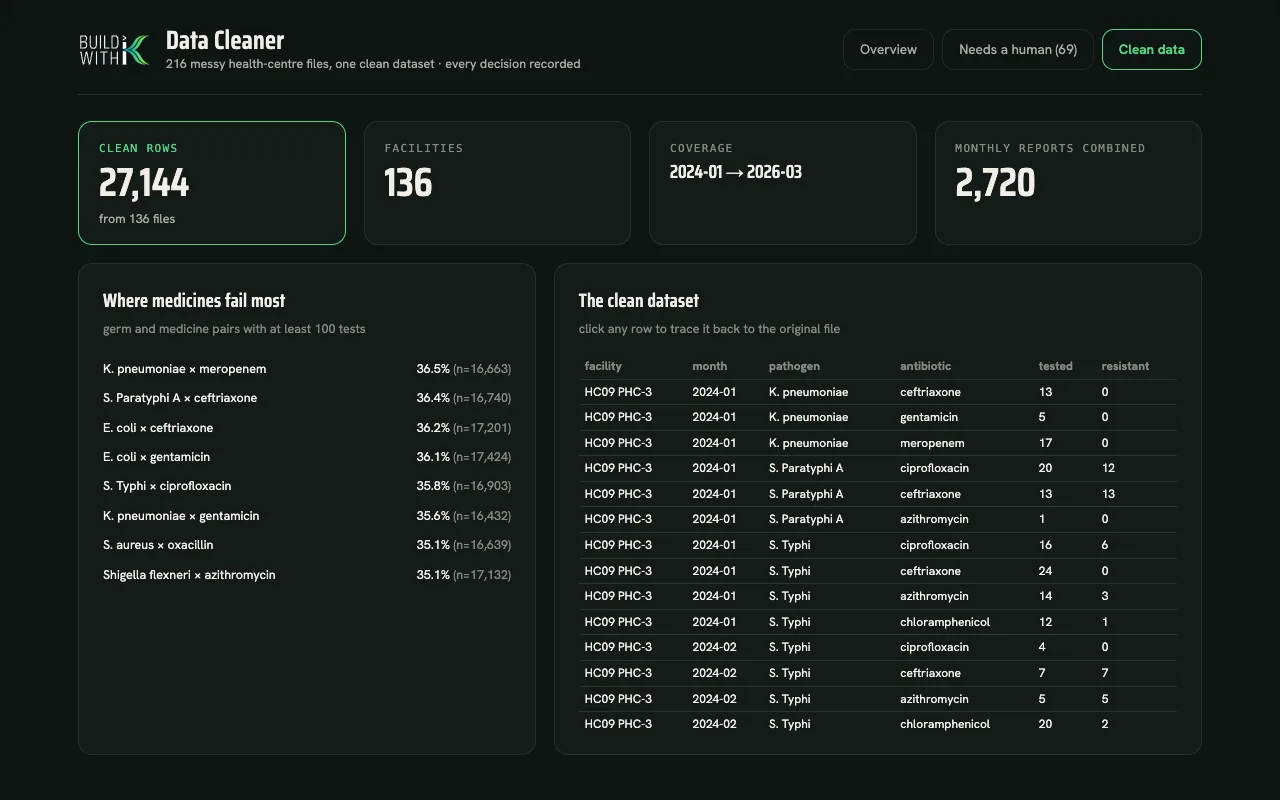Screen dimensions: 1280x800
Task: Select S. Typhi × ciprofloxacin fail row
Action: tap(307, 486)
